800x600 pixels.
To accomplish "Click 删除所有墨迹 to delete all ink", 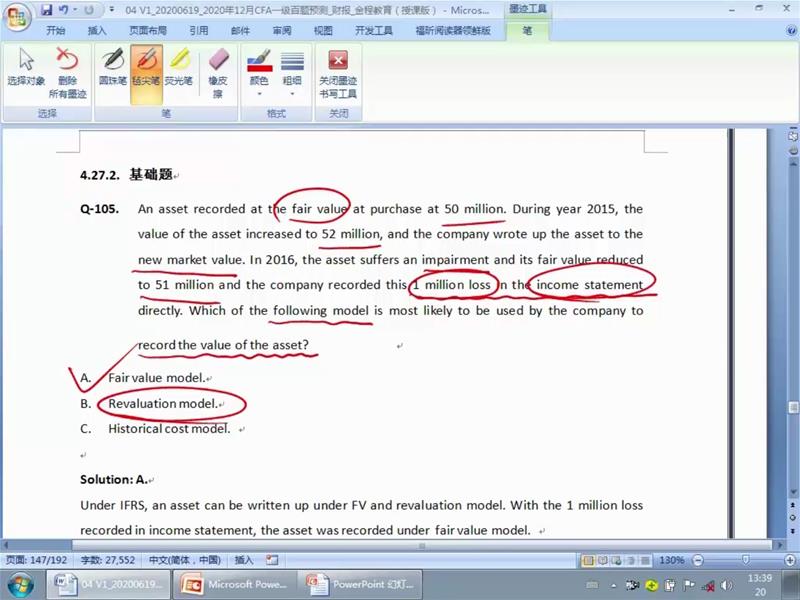I will 67,73.
